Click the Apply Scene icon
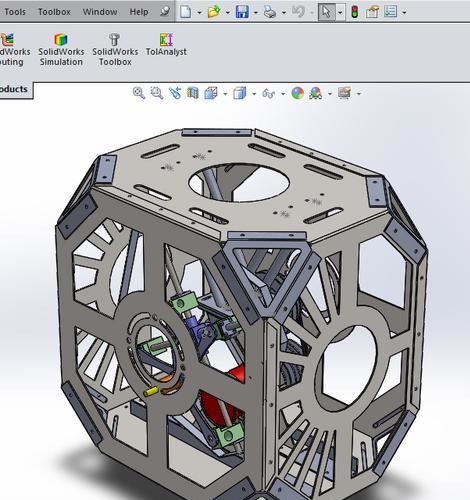Screen dimensions: 470x500 pos(315,93)
